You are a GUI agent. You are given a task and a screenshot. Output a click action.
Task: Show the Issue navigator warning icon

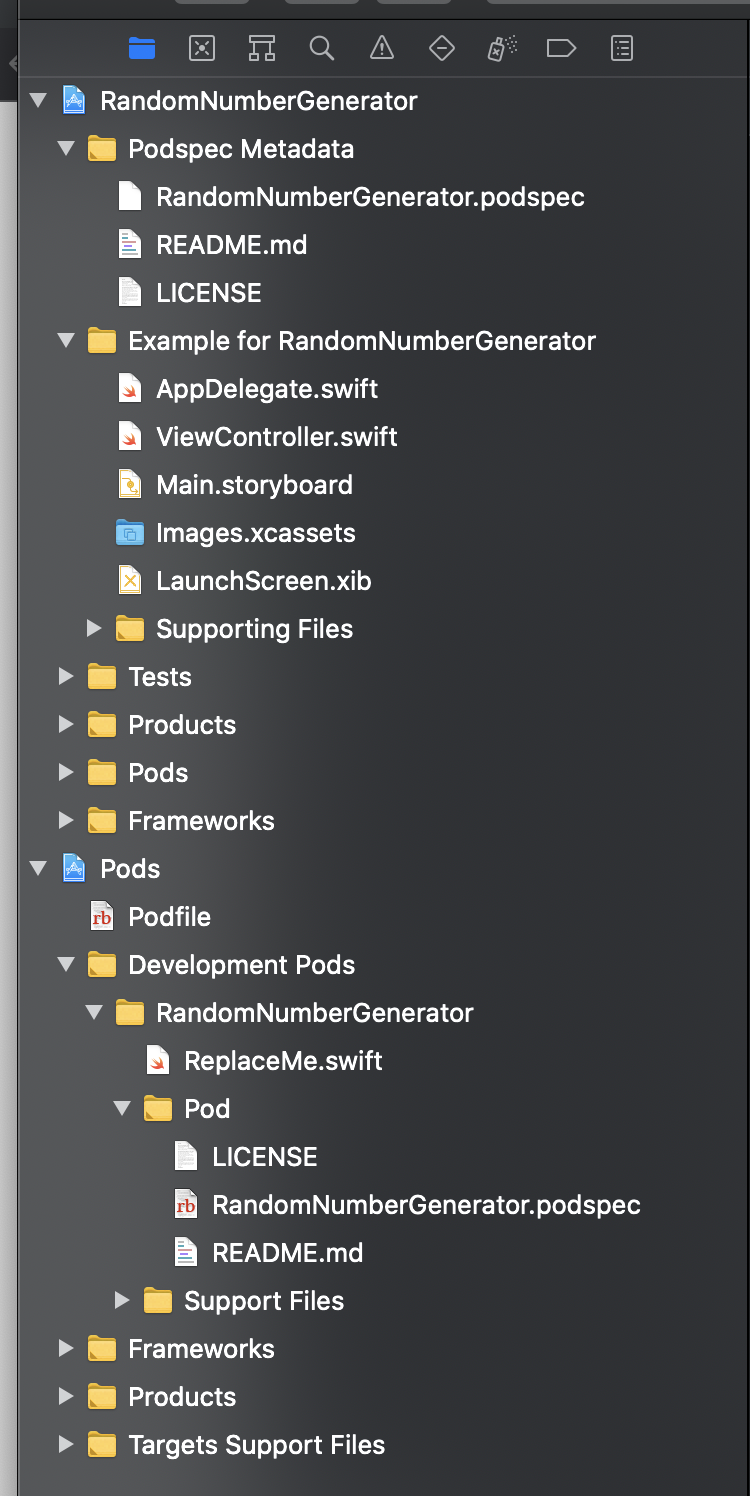tap(381, 48)
